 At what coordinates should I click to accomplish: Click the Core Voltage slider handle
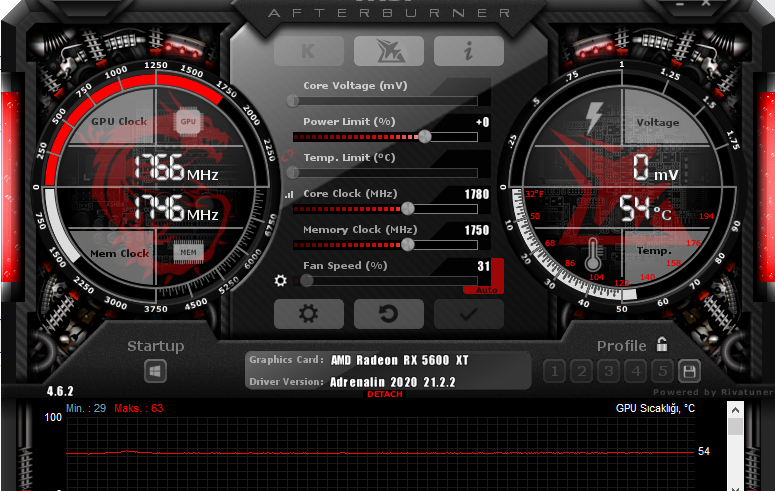tap(293, 101)
